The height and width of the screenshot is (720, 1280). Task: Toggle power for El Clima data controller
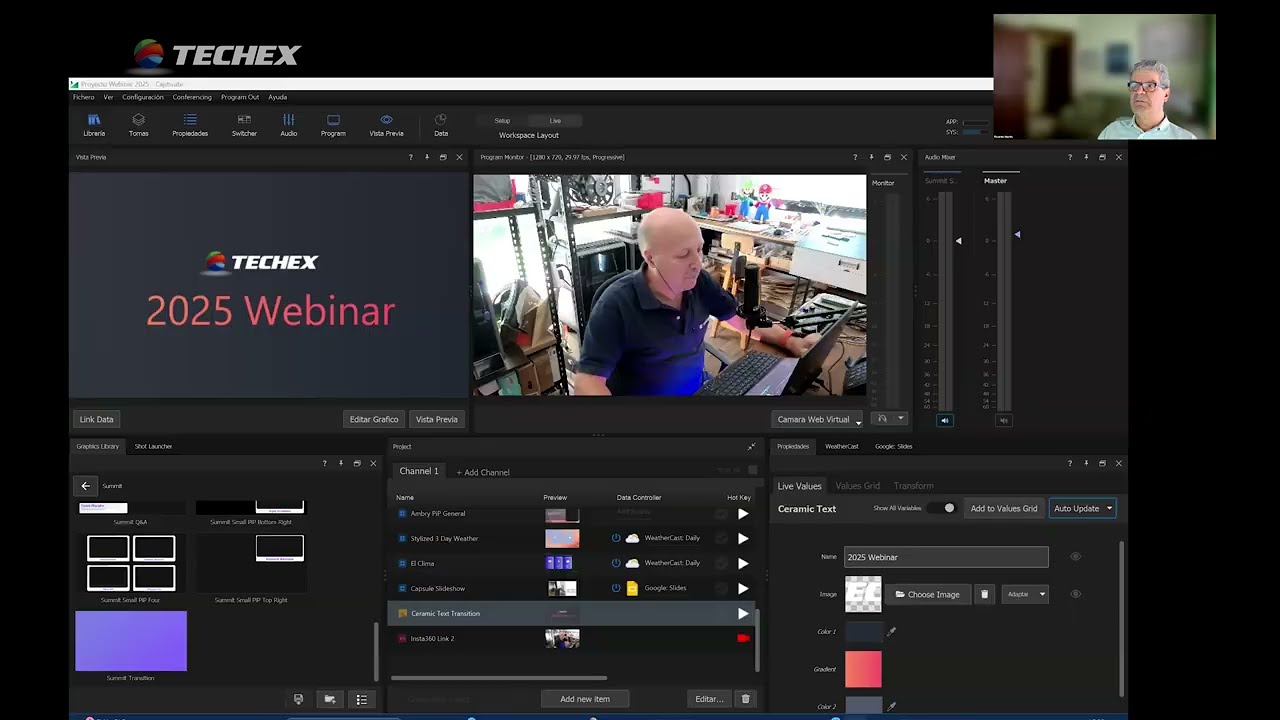pos(616,563)
